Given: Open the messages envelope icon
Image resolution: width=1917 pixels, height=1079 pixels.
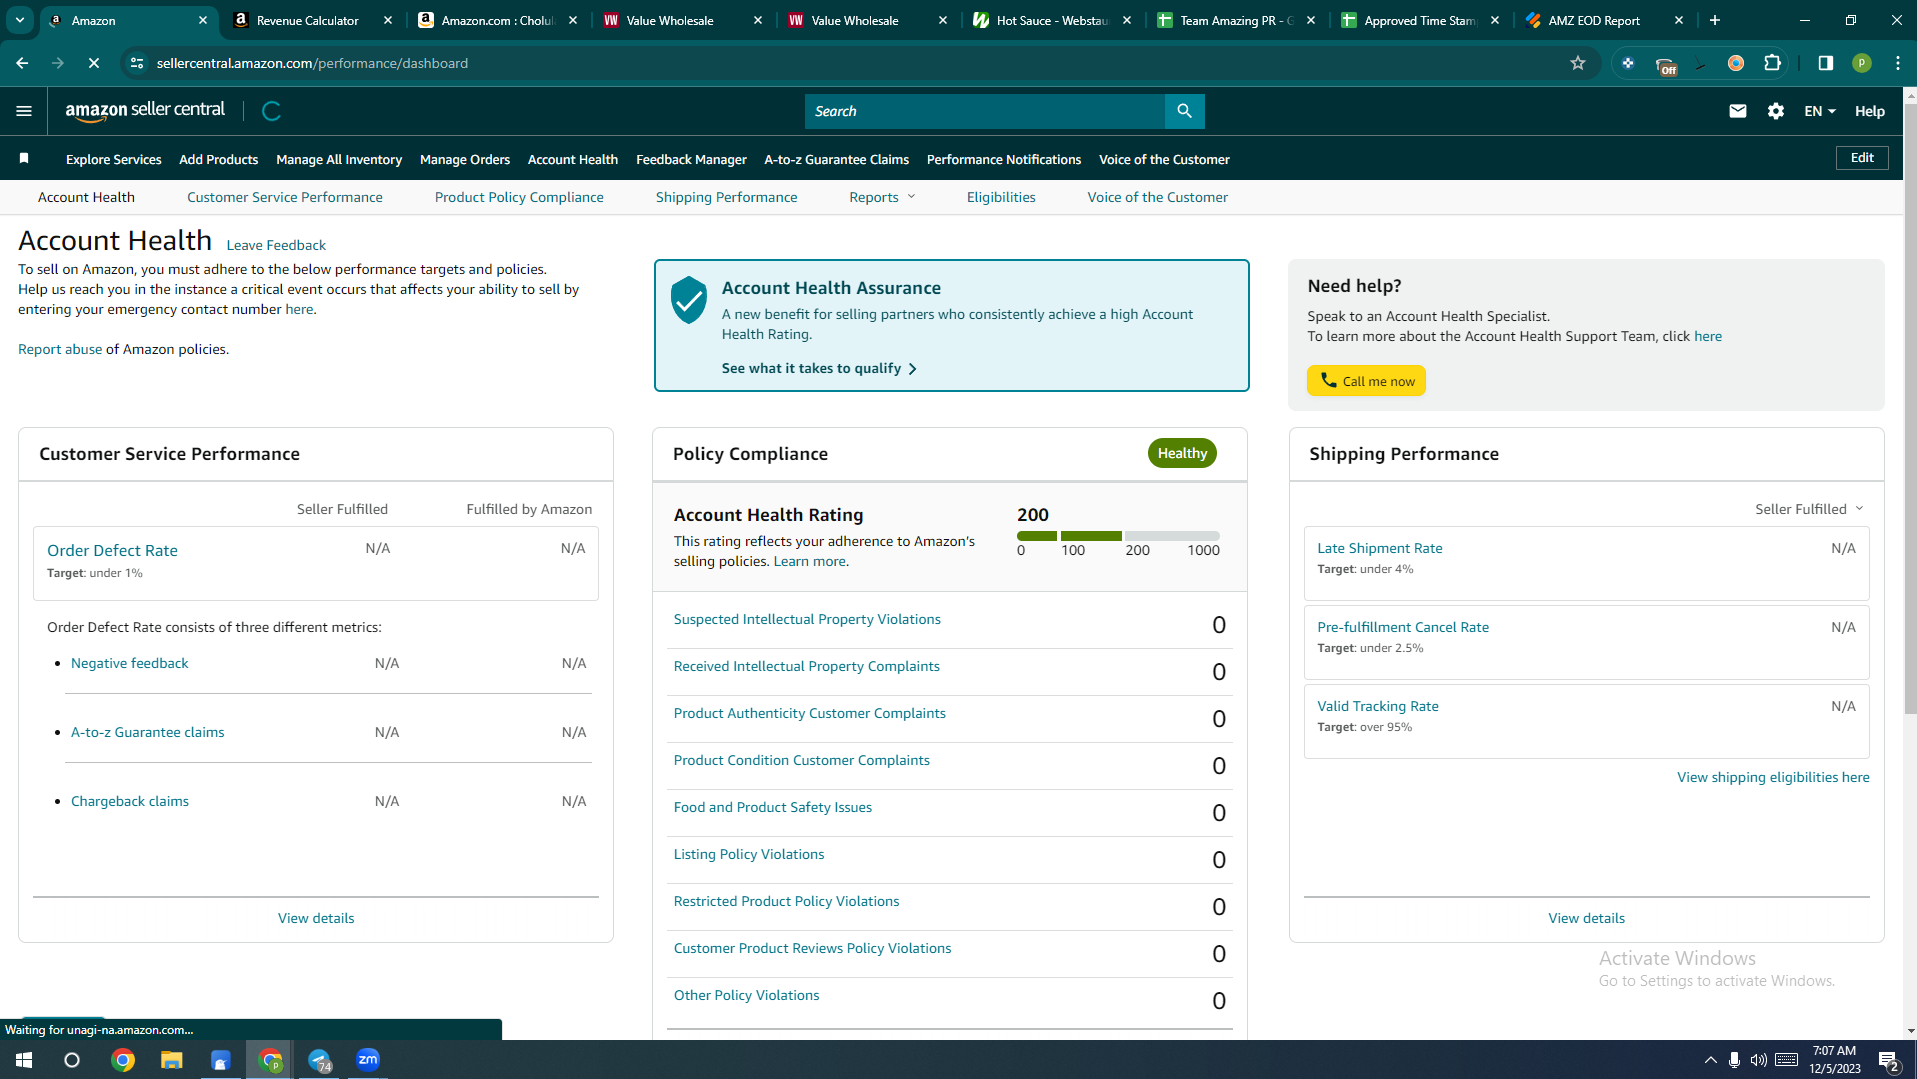Looking at the screenshot, I should click(x=1738, y=111).
